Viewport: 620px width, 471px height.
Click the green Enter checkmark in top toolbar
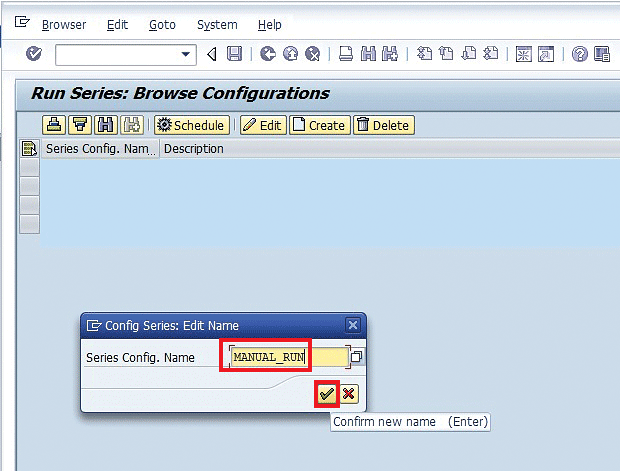click(x=34, y=54)
